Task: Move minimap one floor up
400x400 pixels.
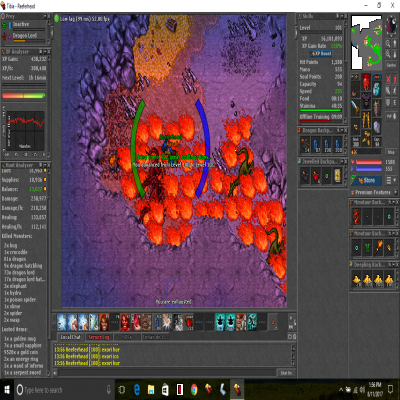Action: pyautogui.click(x=394, y=44)
